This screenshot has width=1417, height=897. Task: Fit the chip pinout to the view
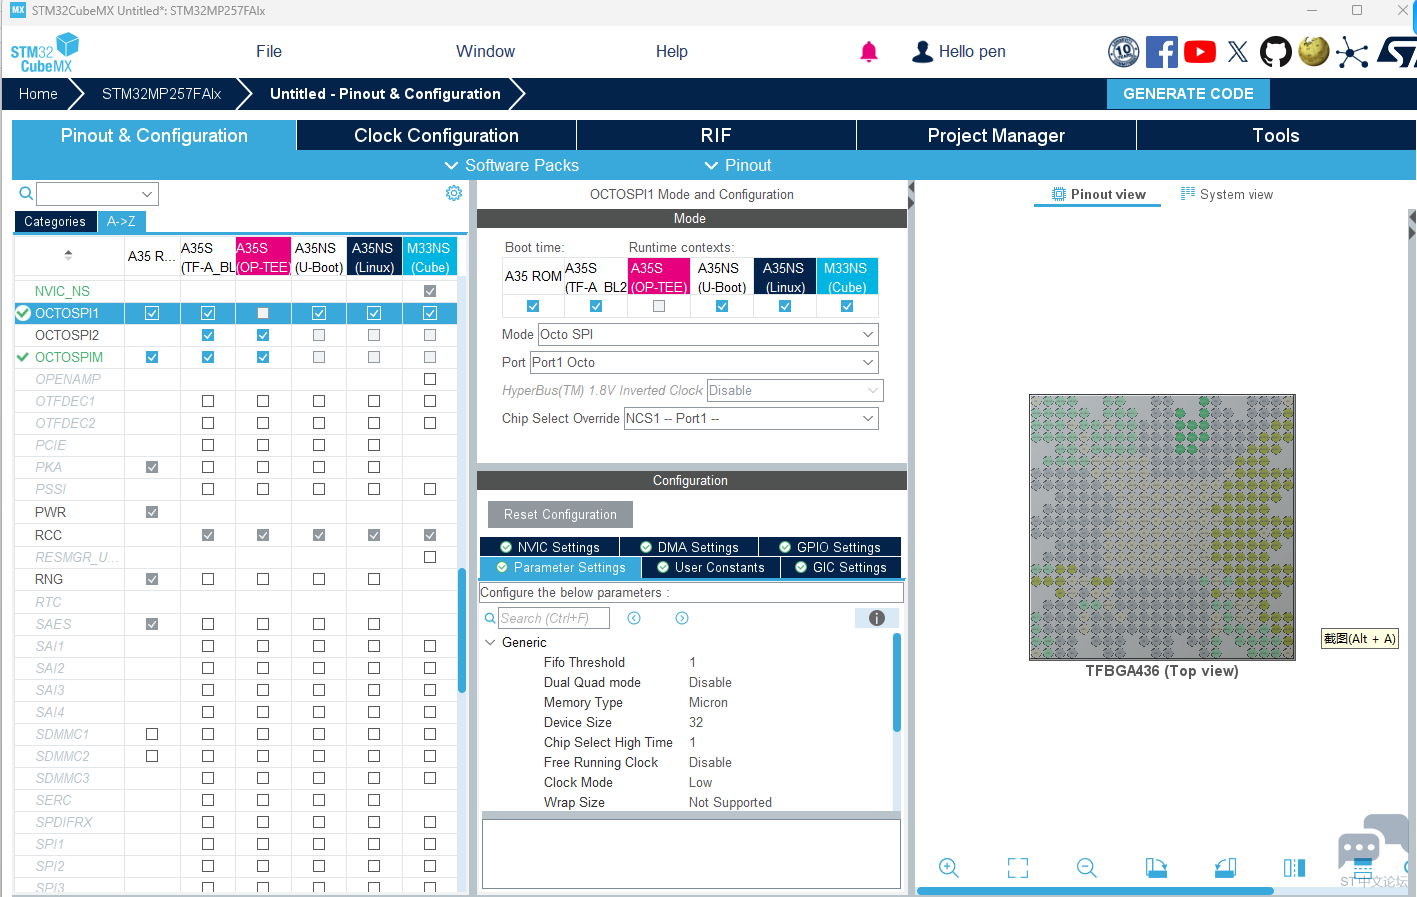(1018, 868)
